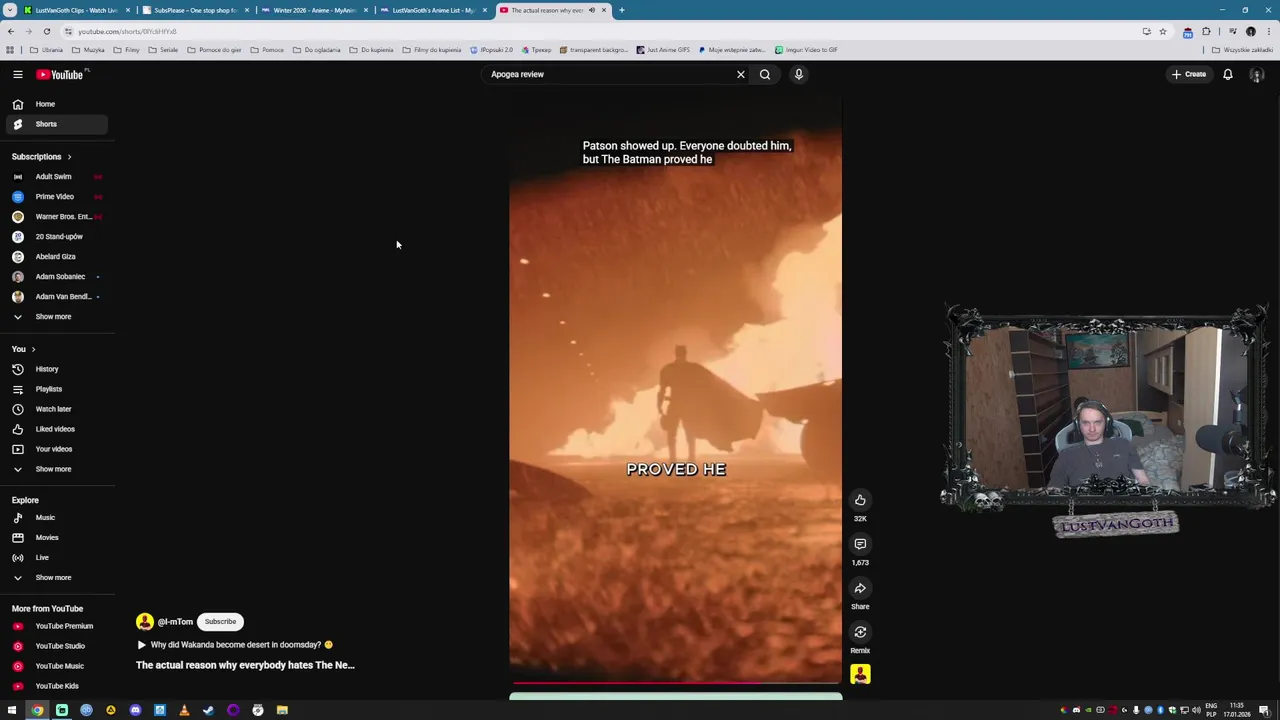
Task: Select Shorts in the sidebar
Action: coord(55,124)
